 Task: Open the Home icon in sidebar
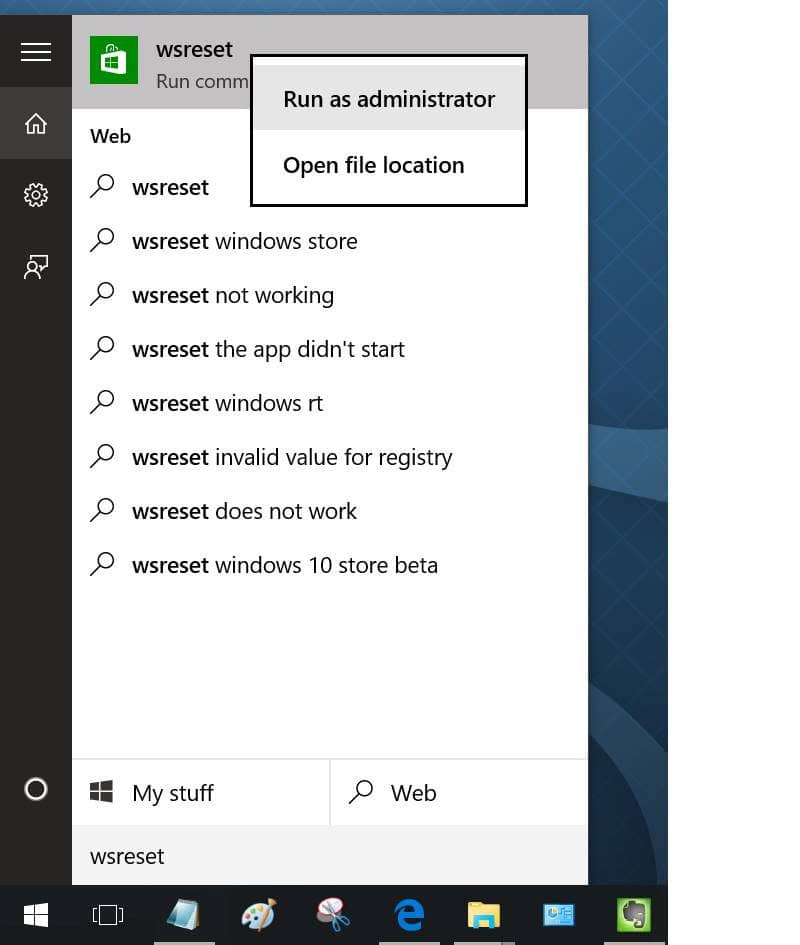36,123
